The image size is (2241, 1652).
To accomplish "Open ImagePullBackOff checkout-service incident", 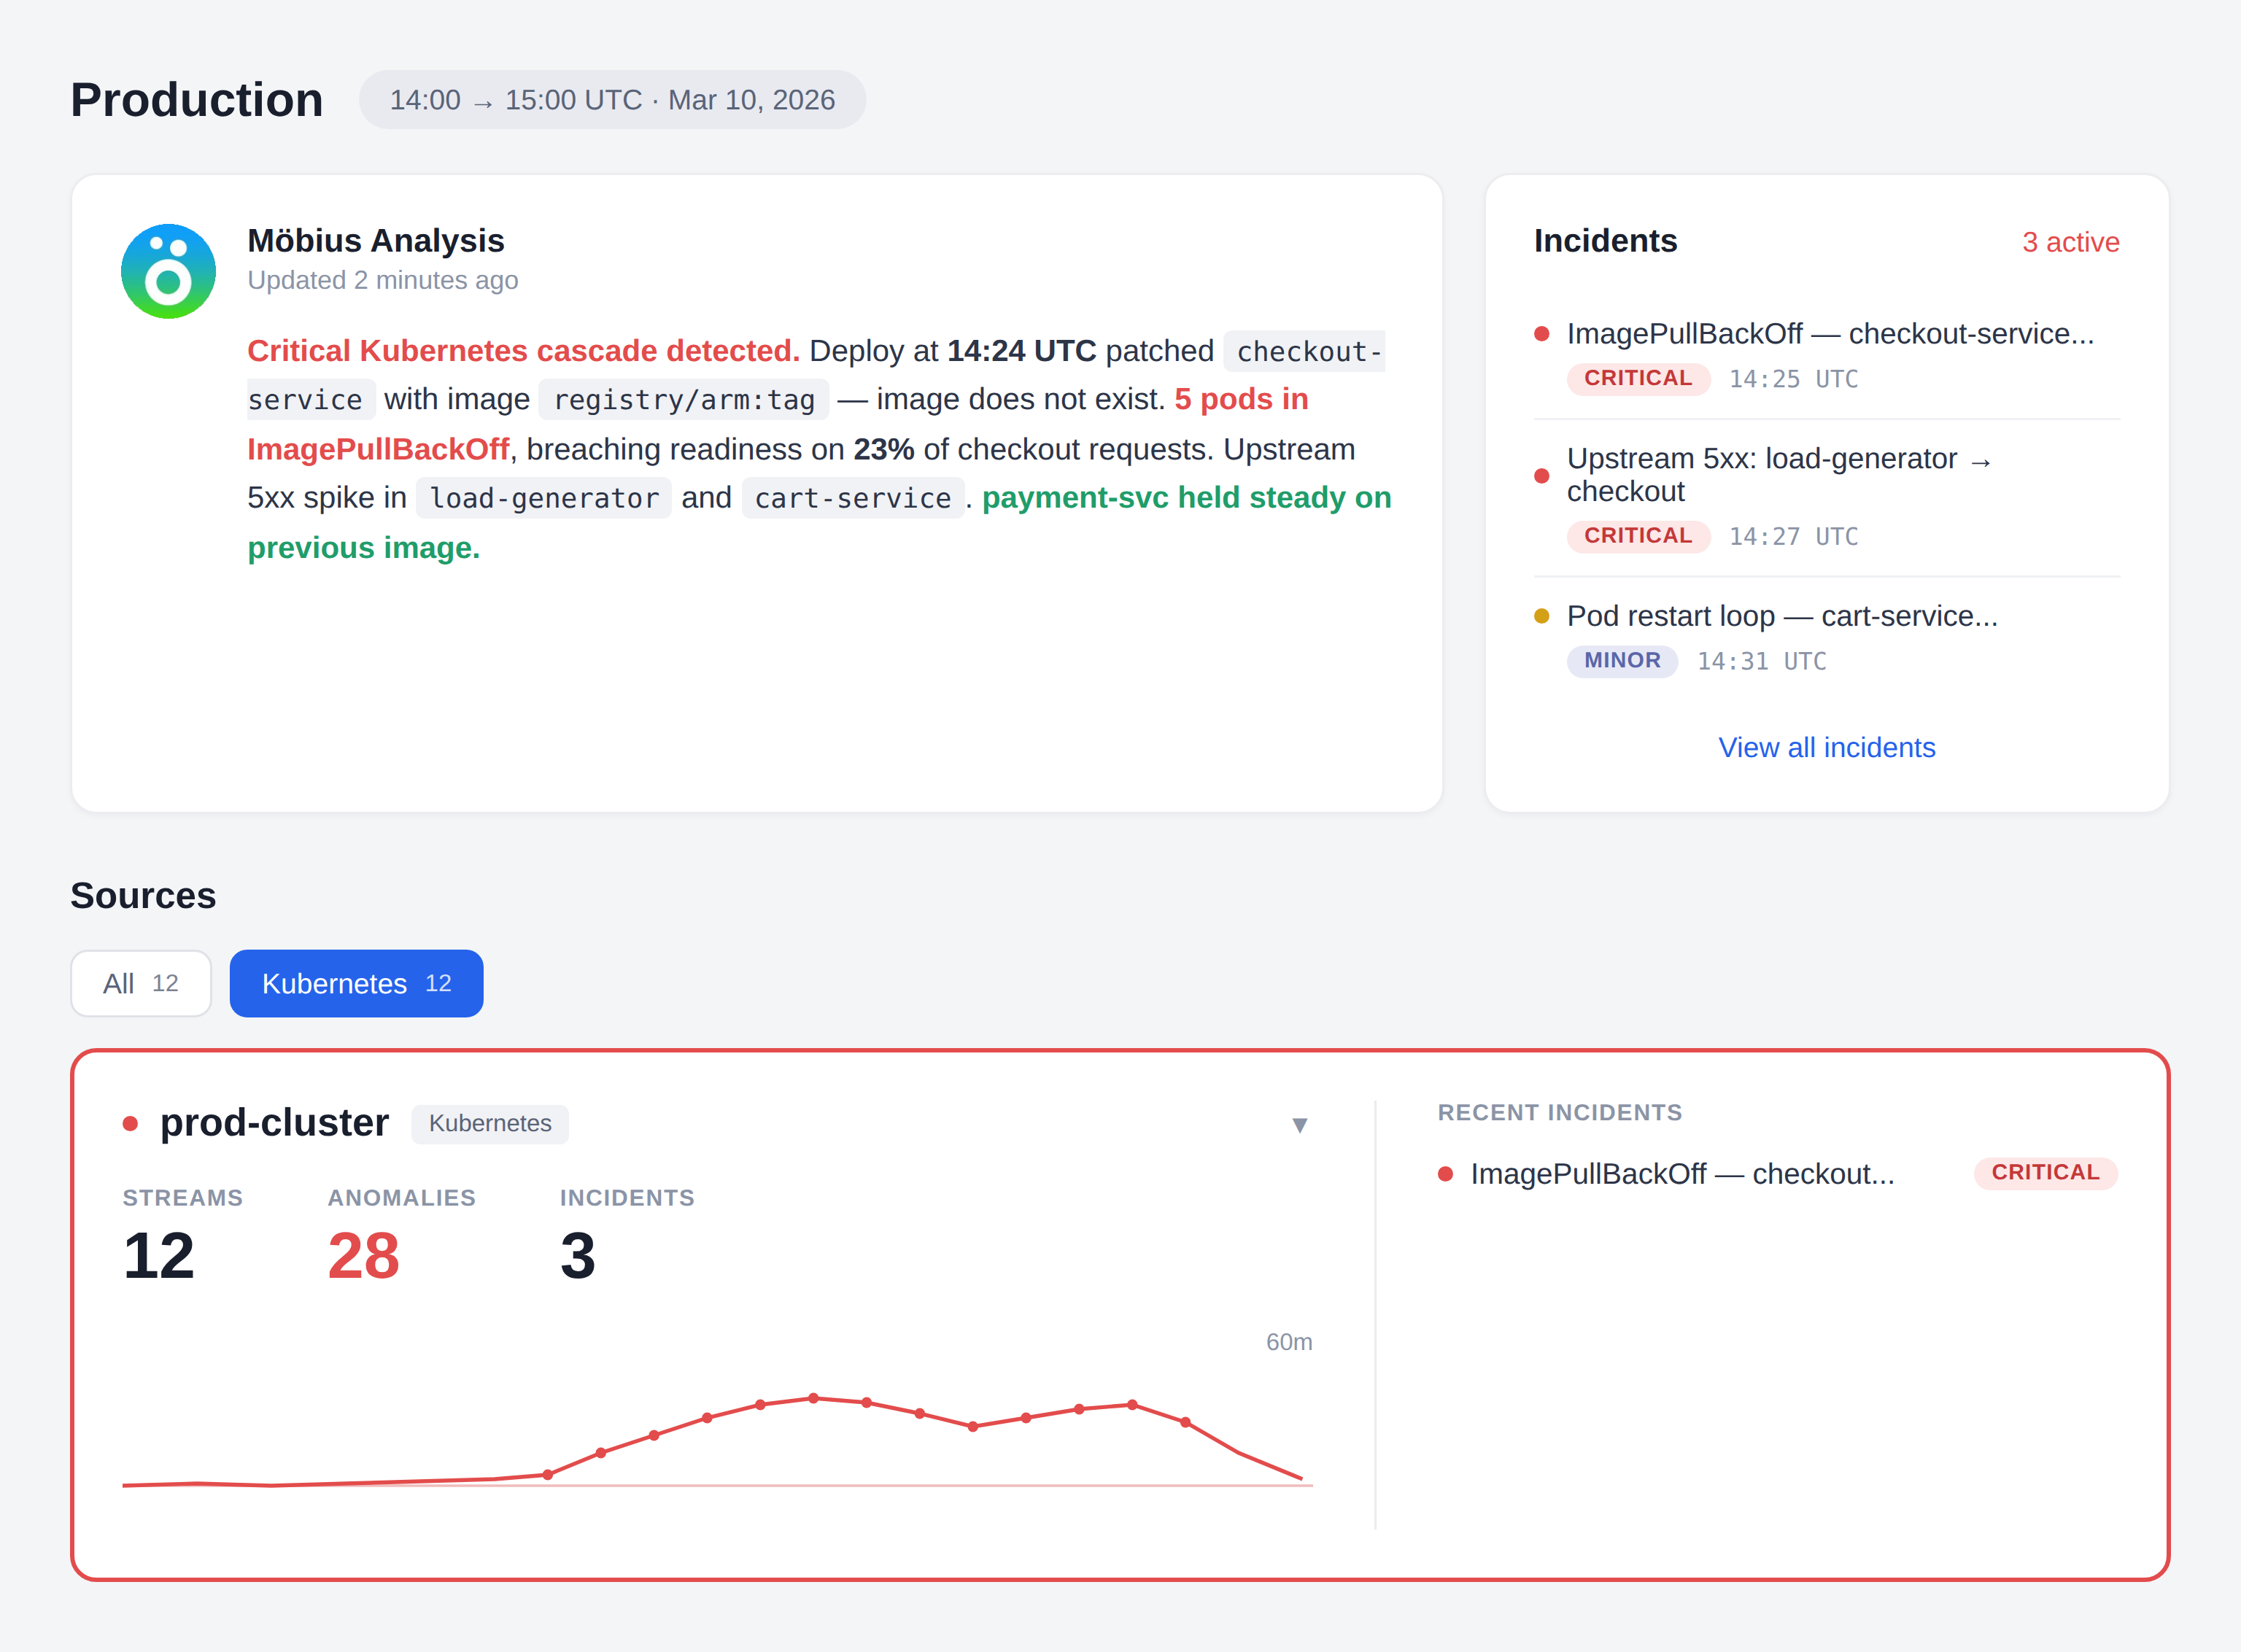I will tap(1829, 334).
